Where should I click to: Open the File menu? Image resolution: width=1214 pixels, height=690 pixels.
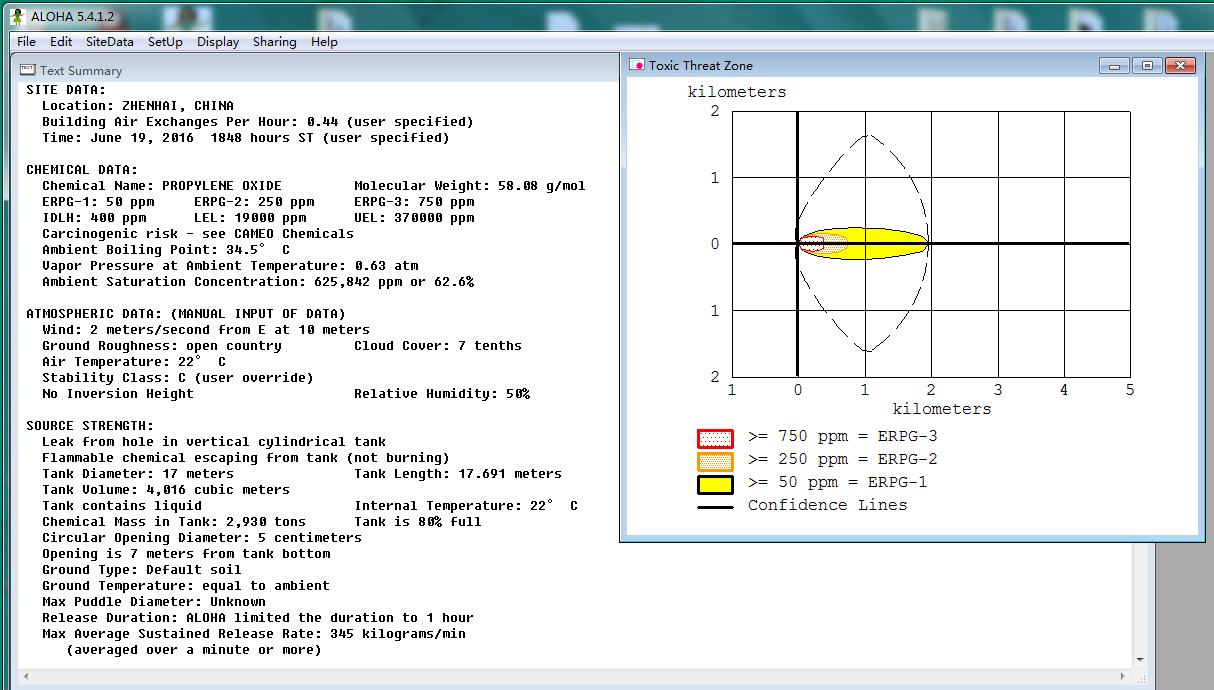[x=26, y=42]
